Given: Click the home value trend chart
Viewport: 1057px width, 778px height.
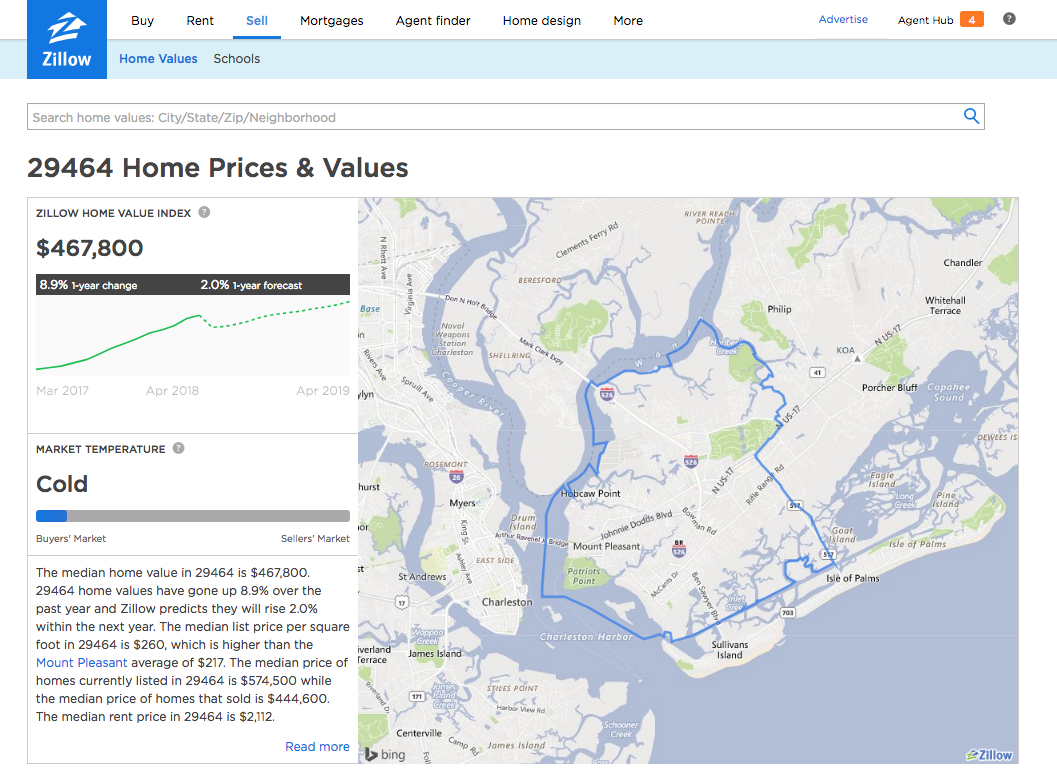Looking at the screenshot, I should click(193, 335).
